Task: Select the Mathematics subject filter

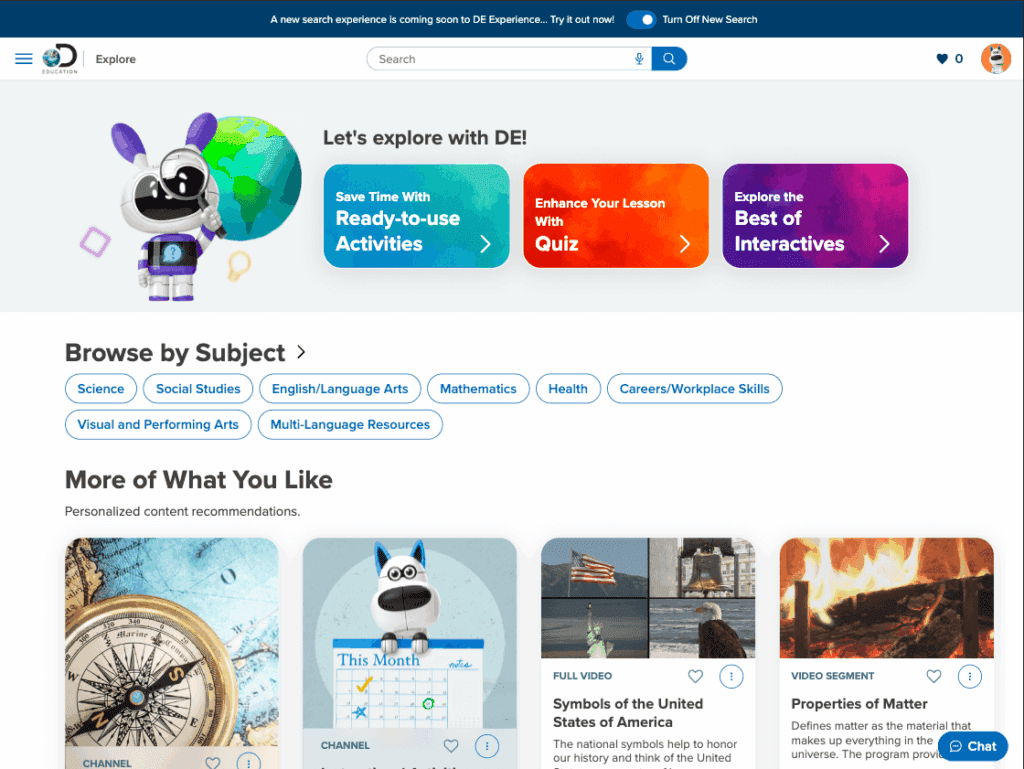Action: point(478,389)
